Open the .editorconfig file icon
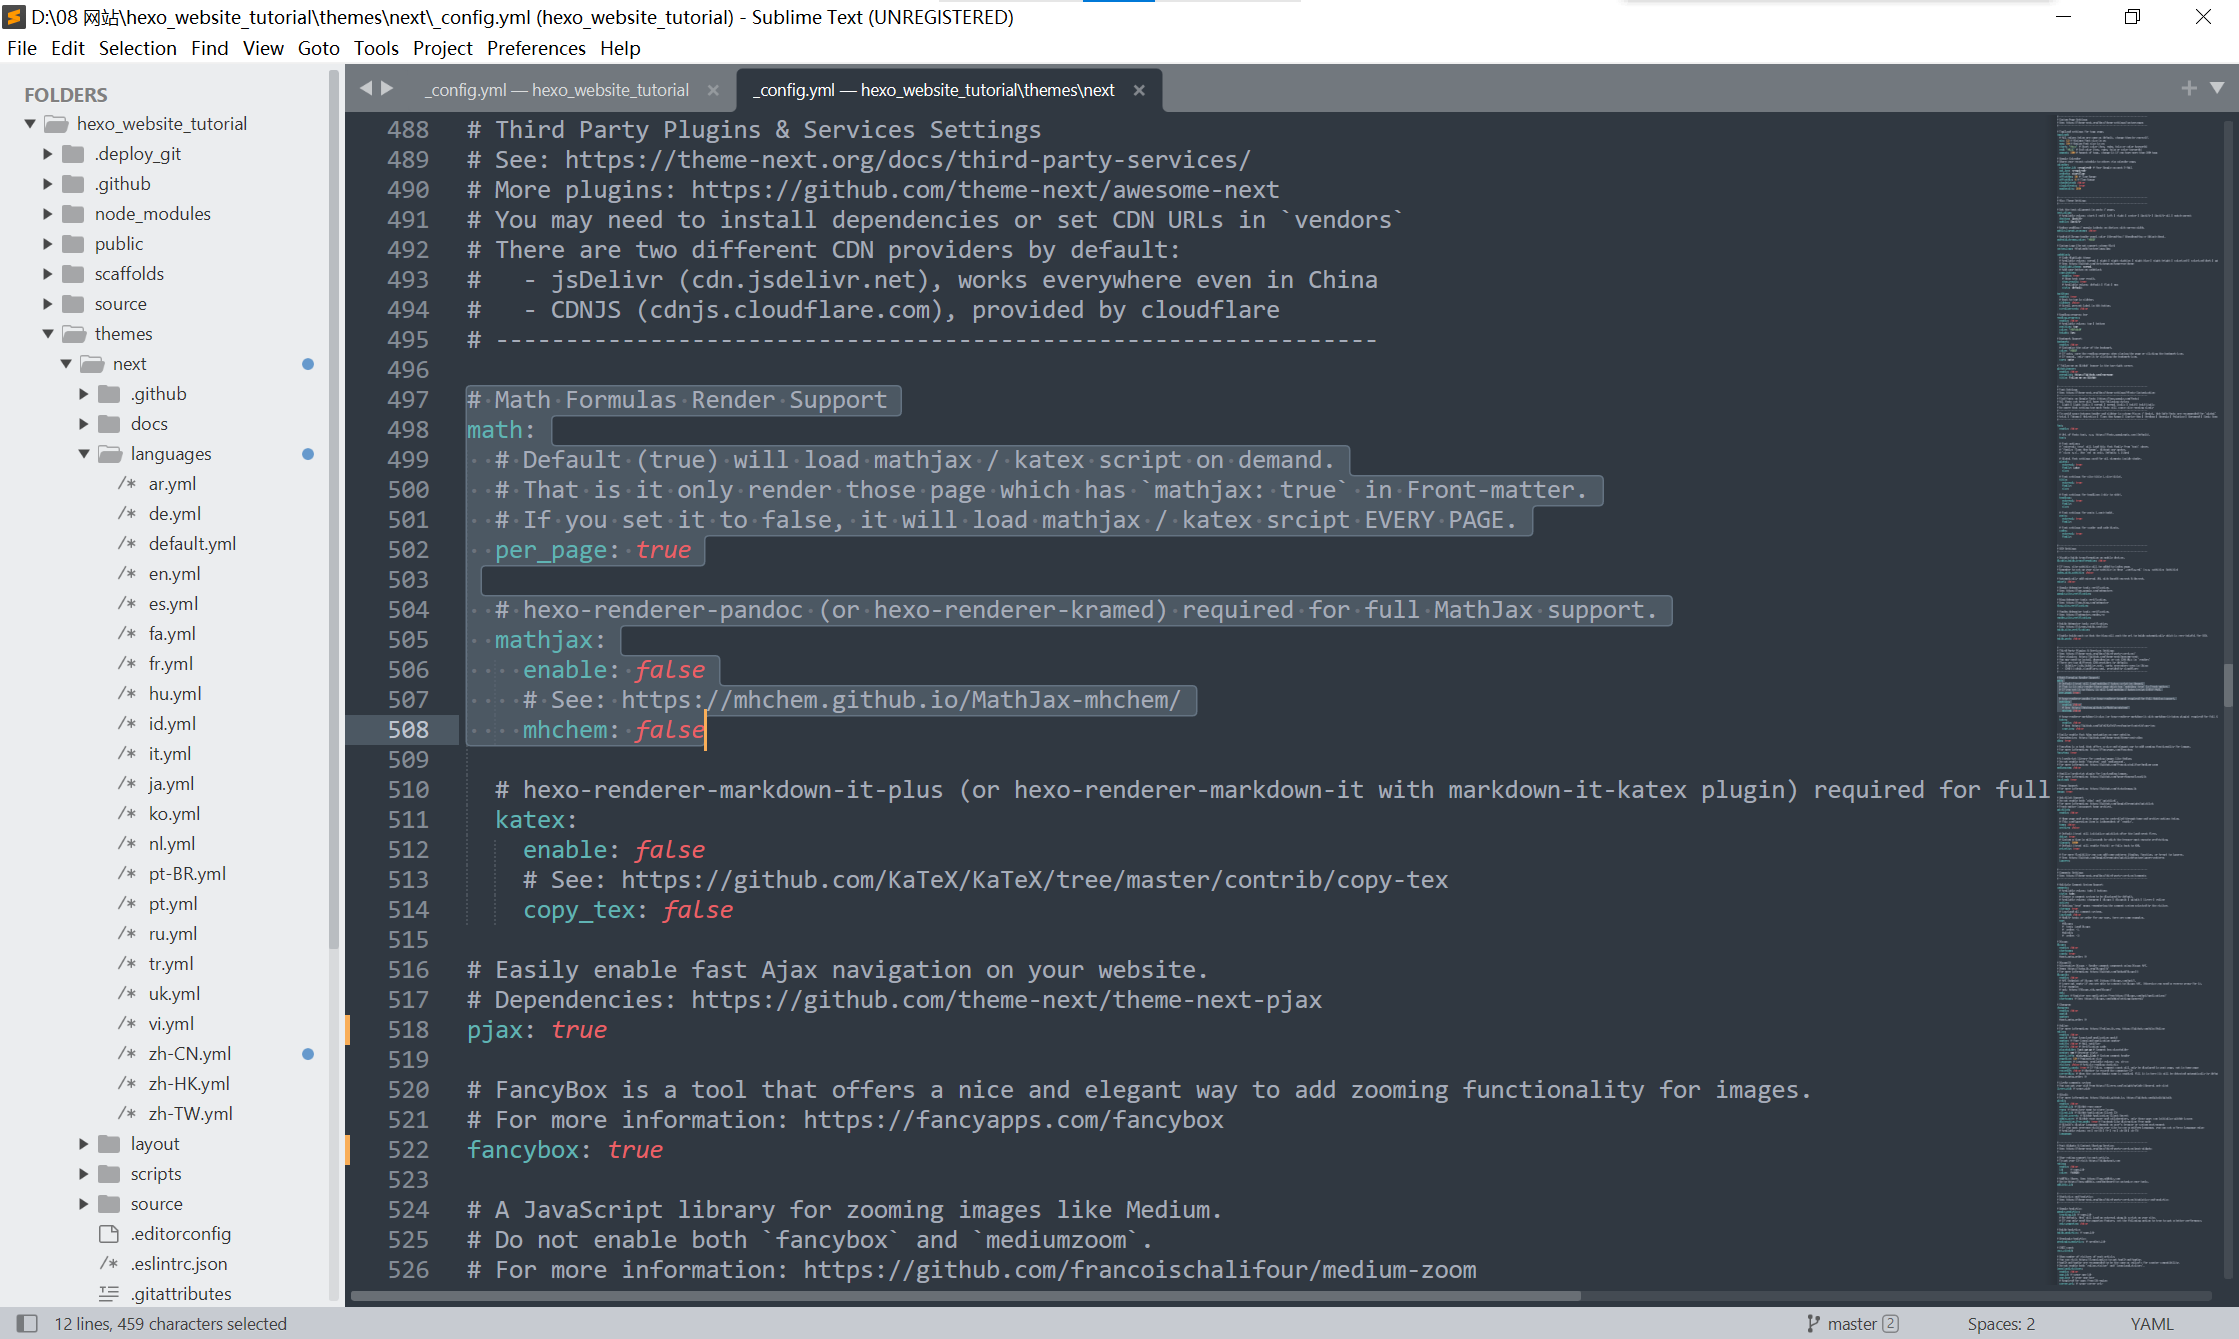Screen dimensions: 2239x1339 [x=109, y=1233]
